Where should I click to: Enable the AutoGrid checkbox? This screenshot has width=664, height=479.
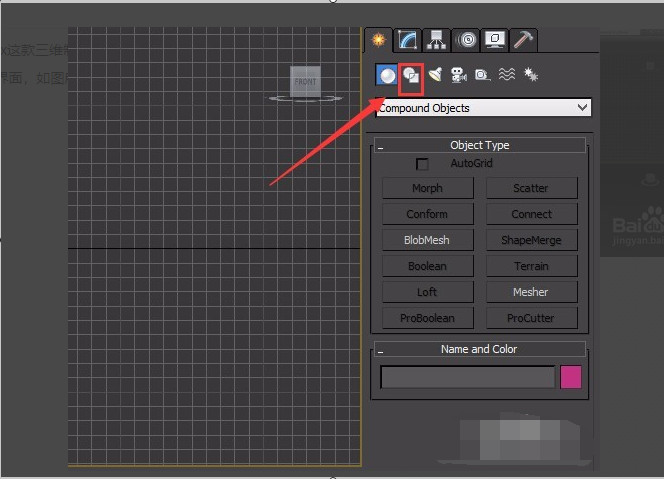[x=422, y=164]
